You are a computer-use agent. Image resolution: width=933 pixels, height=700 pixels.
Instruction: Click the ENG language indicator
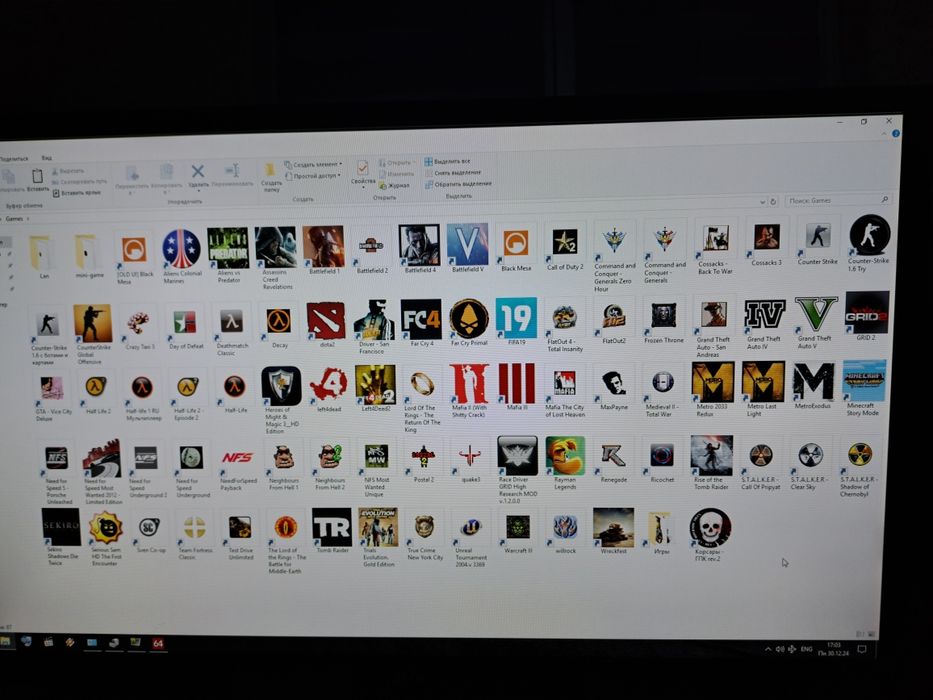[806, 649]
